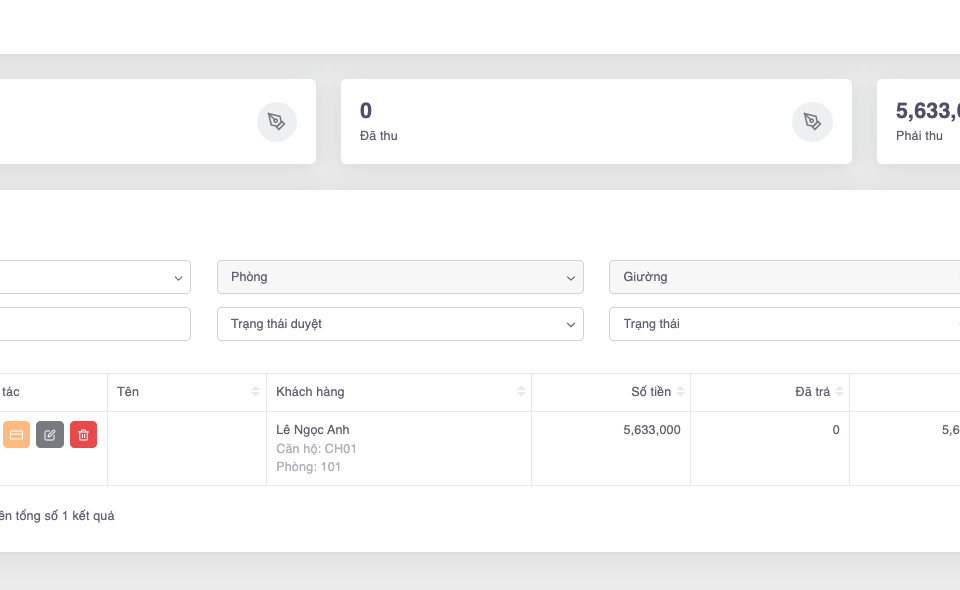Sort the Số tiền column using its arrows
Screen dimensions: 960x590
coord(680,392)
